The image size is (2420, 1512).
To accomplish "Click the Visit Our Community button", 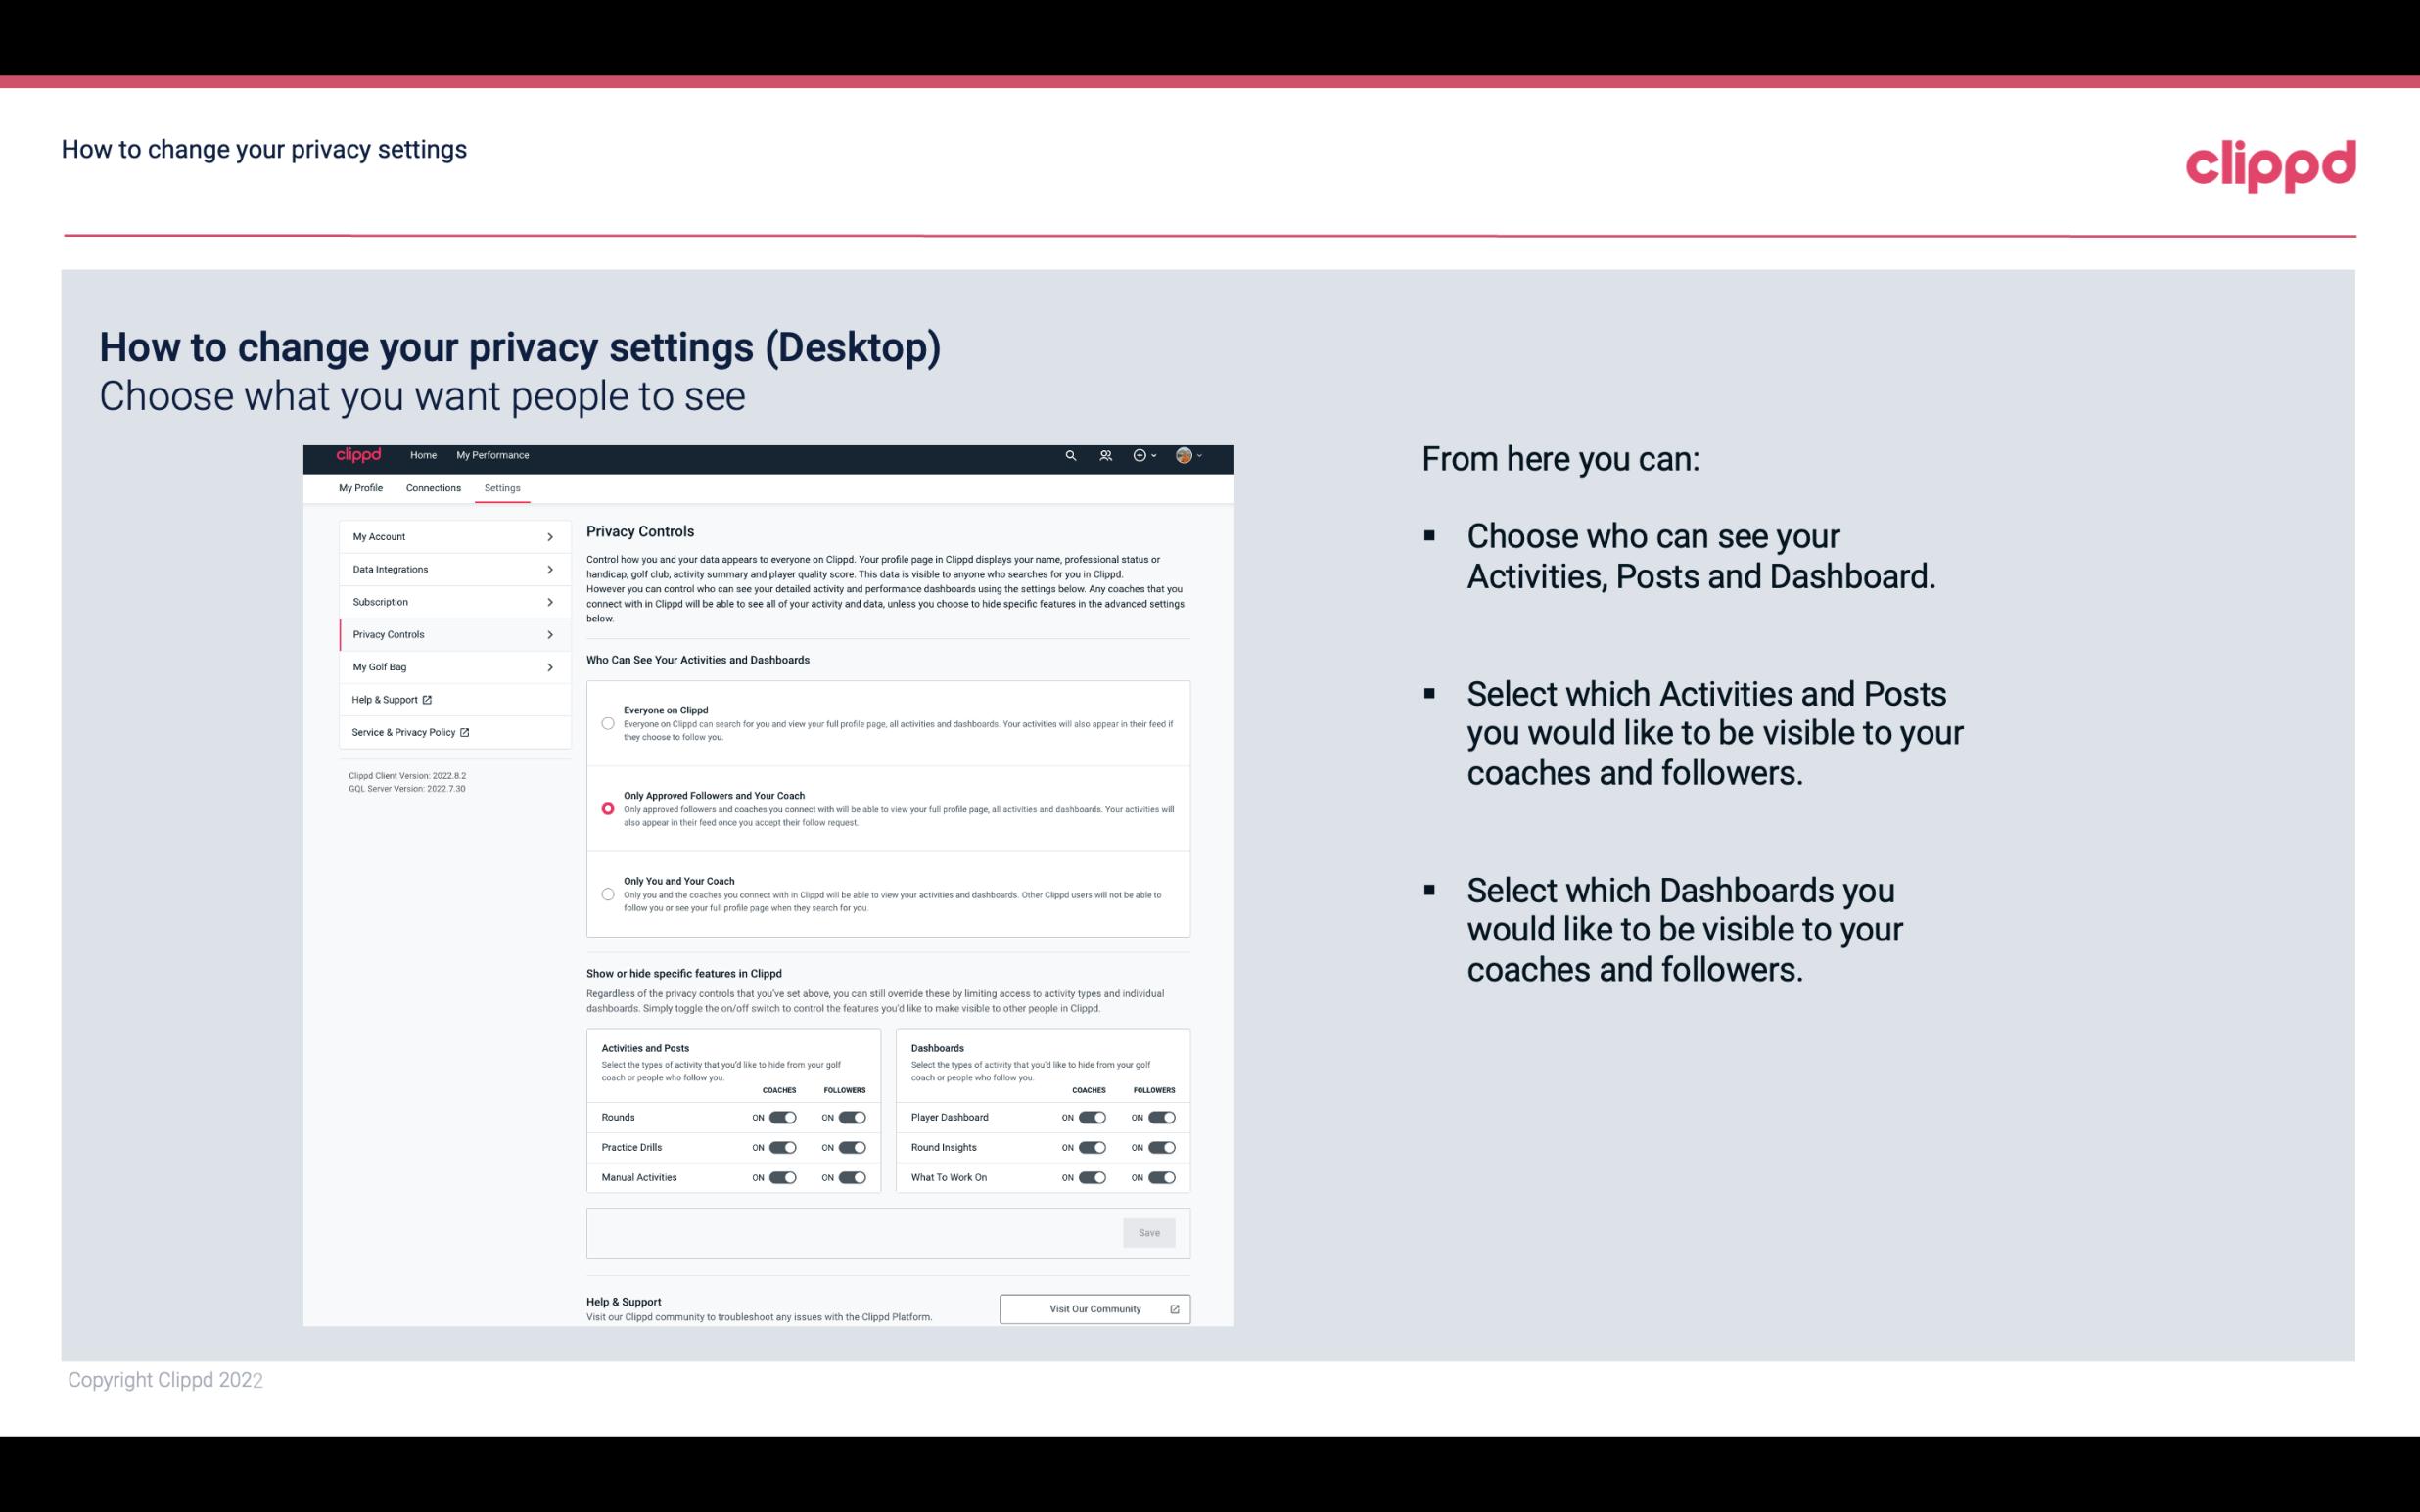I will click(x=1093, y=1308).
